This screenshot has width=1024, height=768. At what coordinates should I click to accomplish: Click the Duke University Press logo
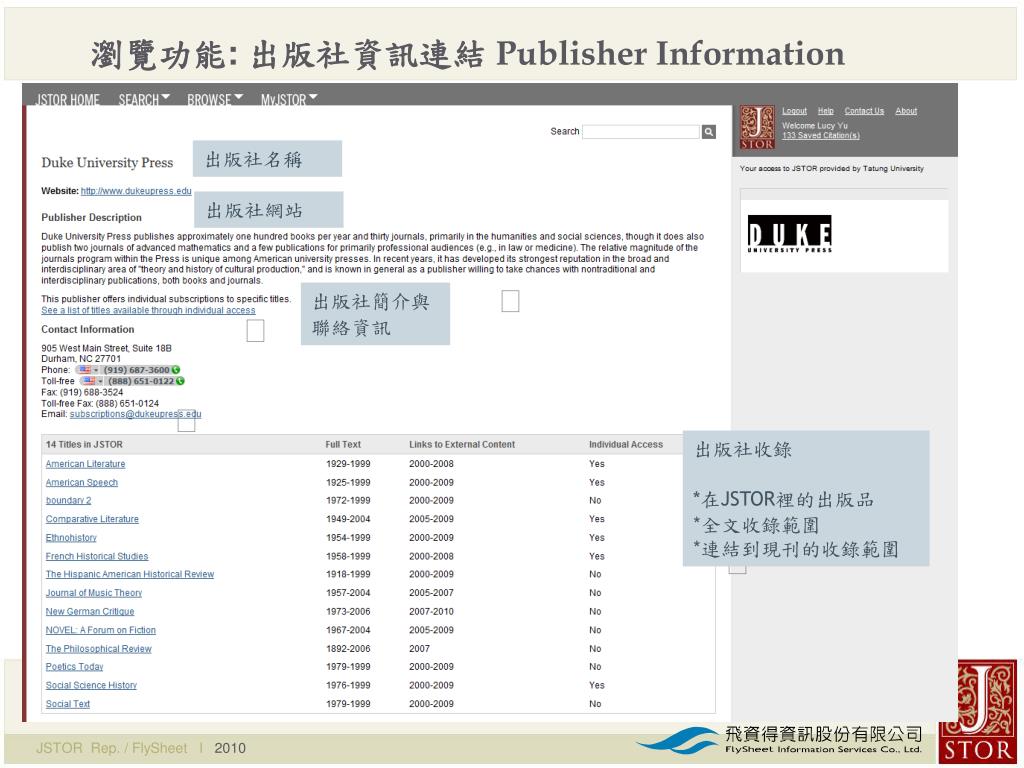click(790, 234)
